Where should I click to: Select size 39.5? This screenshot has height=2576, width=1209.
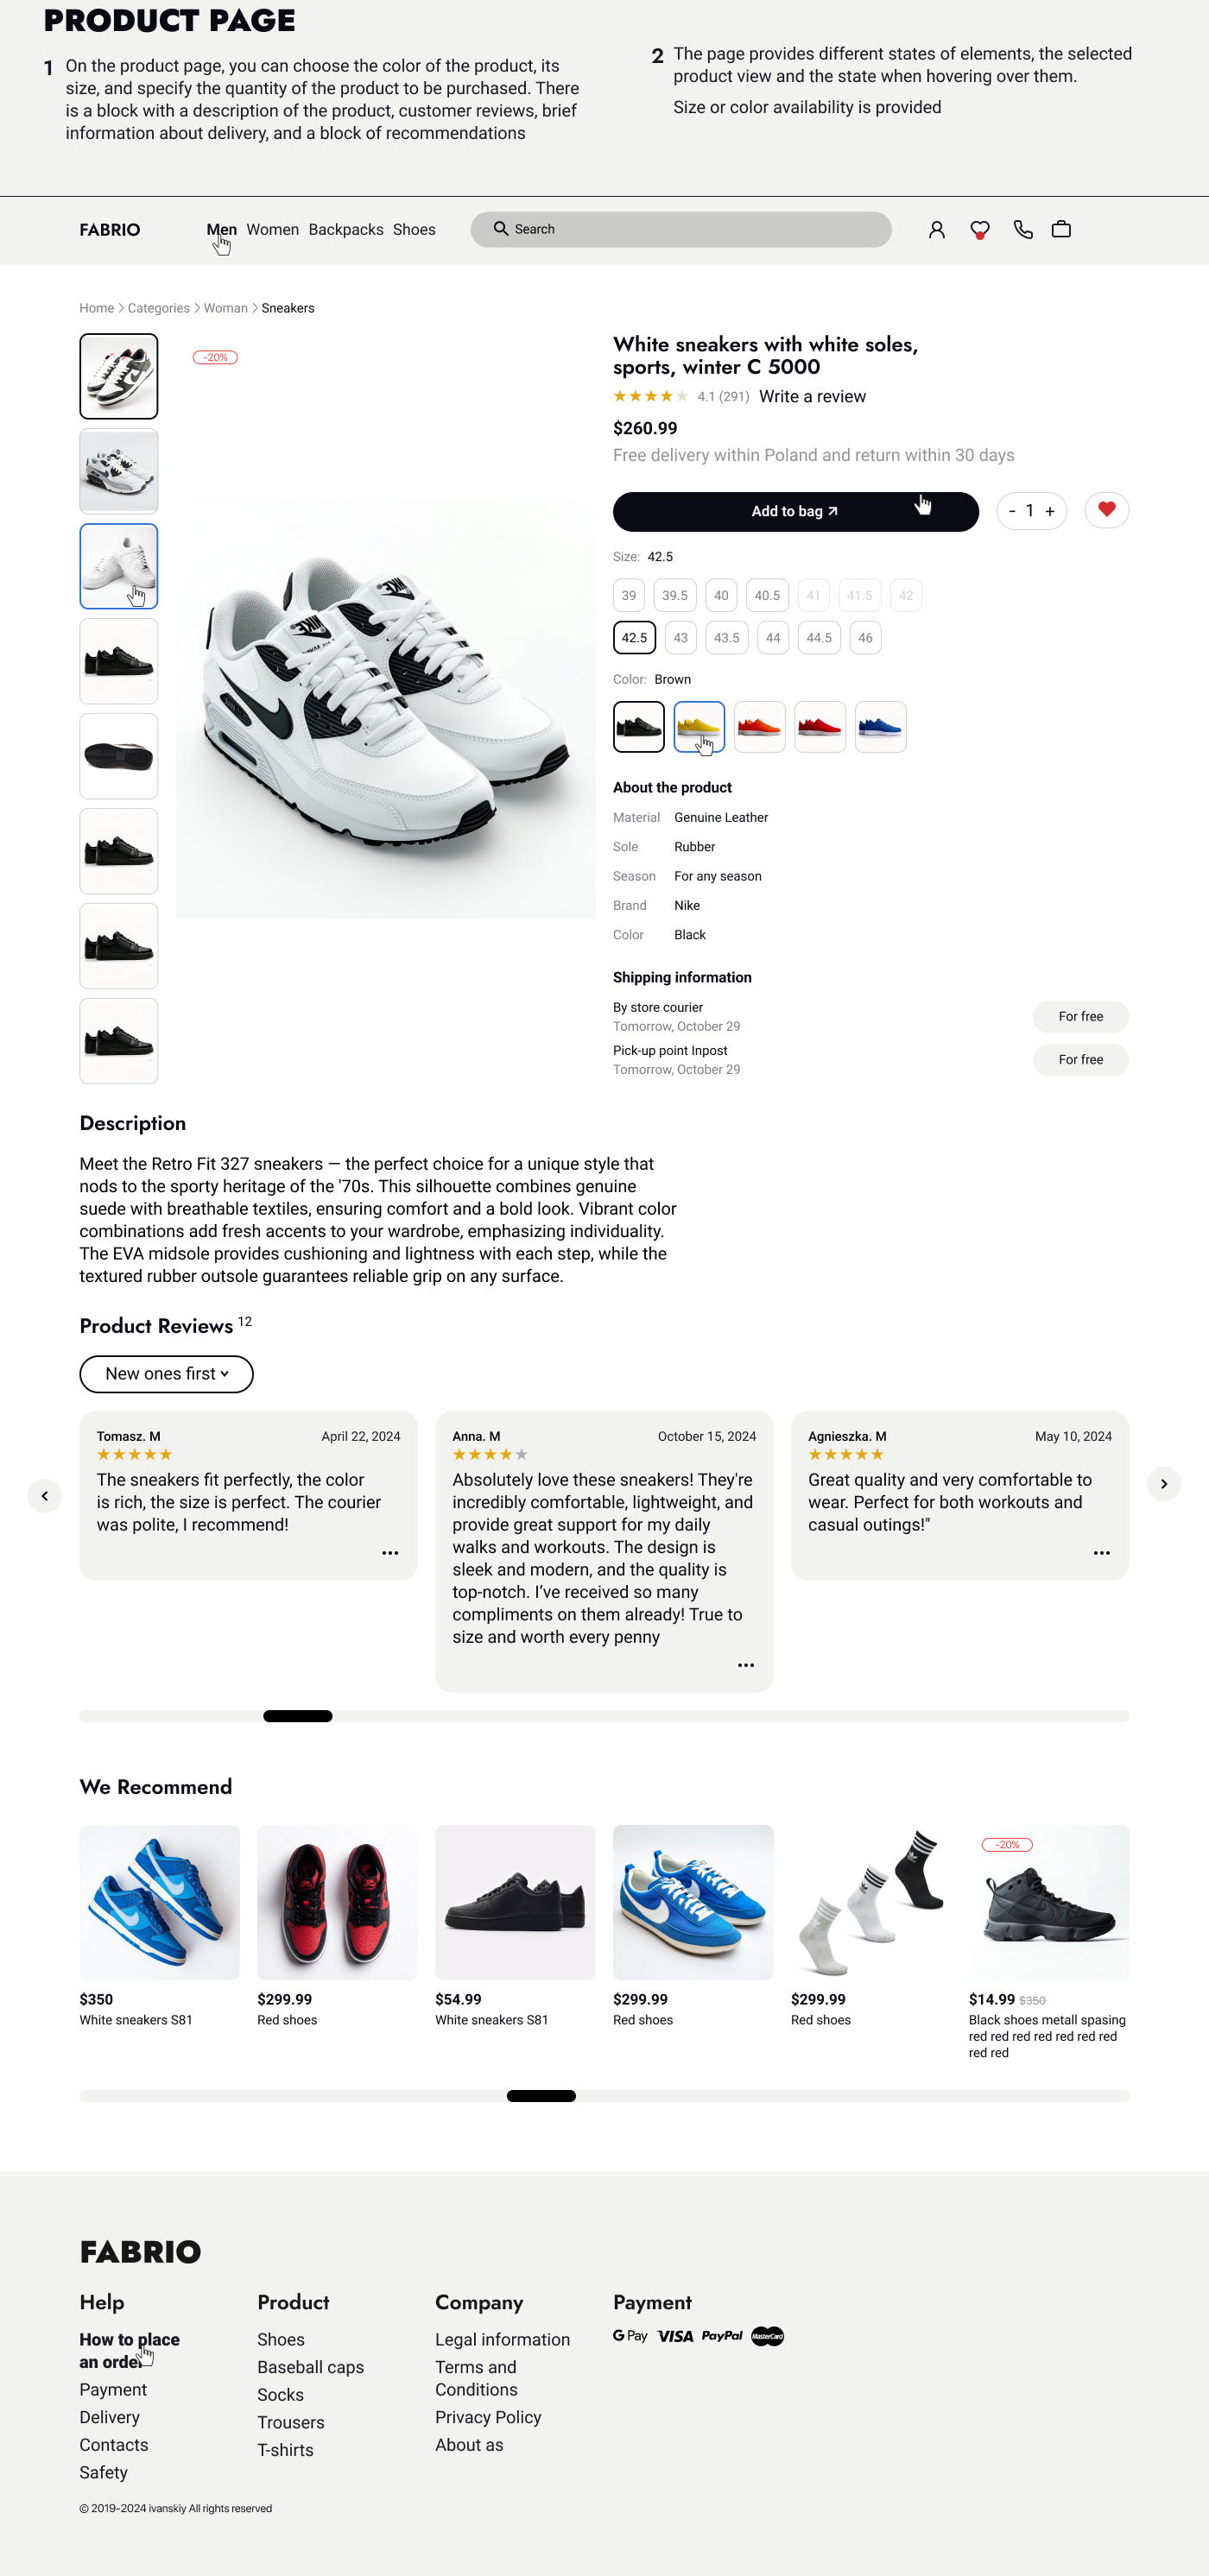coord(675,596)
